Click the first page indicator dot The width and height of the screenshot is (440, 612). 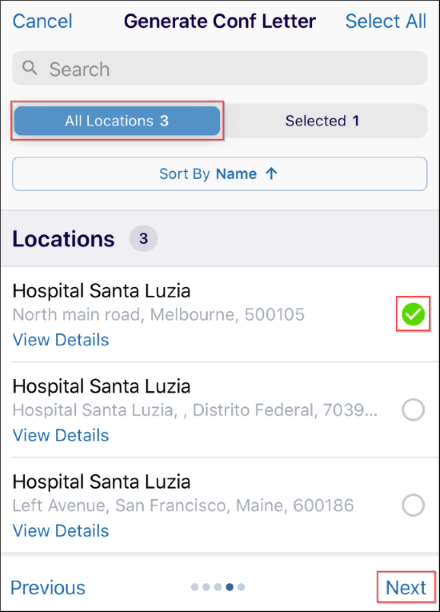pyautogui.click(x=194, y=587)
